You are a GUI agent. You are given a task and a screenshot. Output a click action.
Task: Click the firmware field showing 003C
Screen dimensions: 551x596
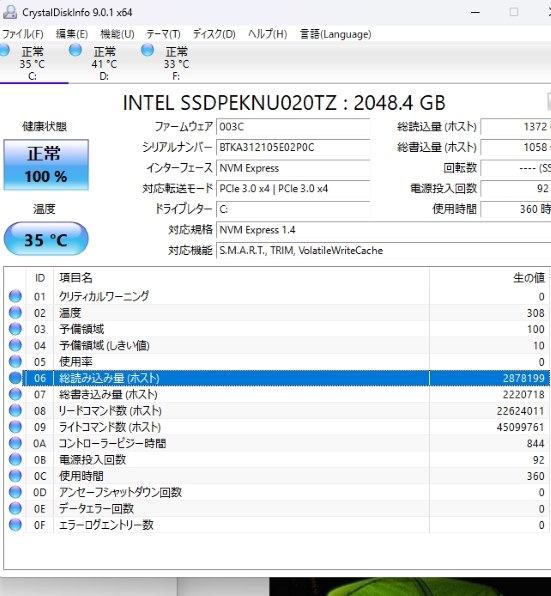click(x=293, y=127)
